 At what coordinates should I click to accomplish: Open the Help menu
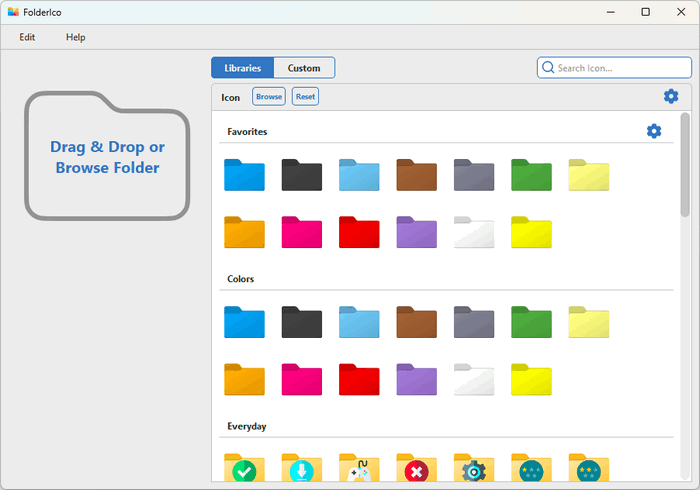tap(75, 37)
